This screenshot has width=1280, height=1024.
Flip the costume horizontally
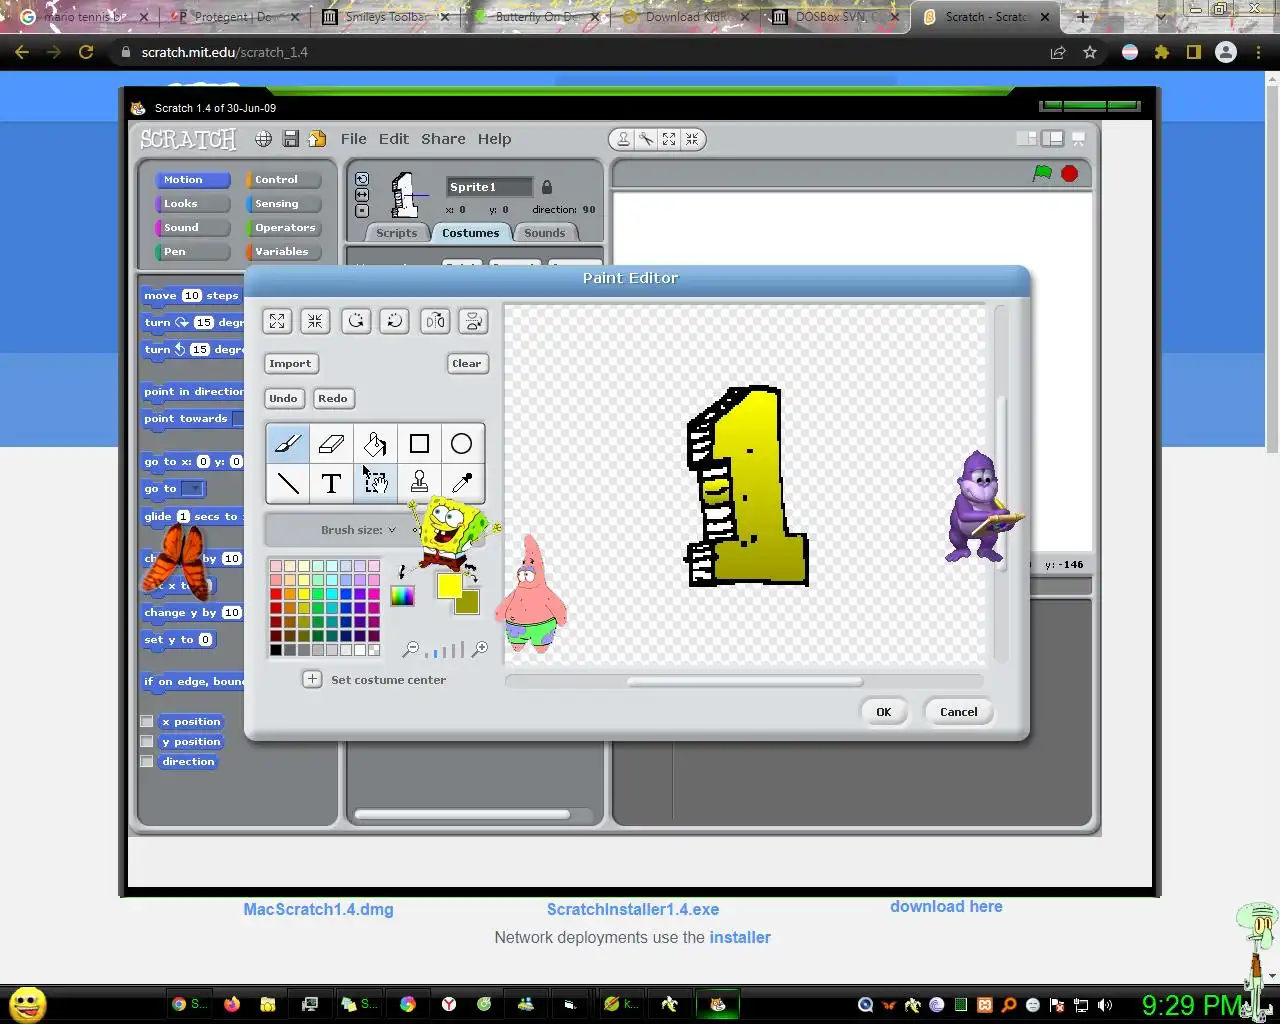click(x=435, y=321)
